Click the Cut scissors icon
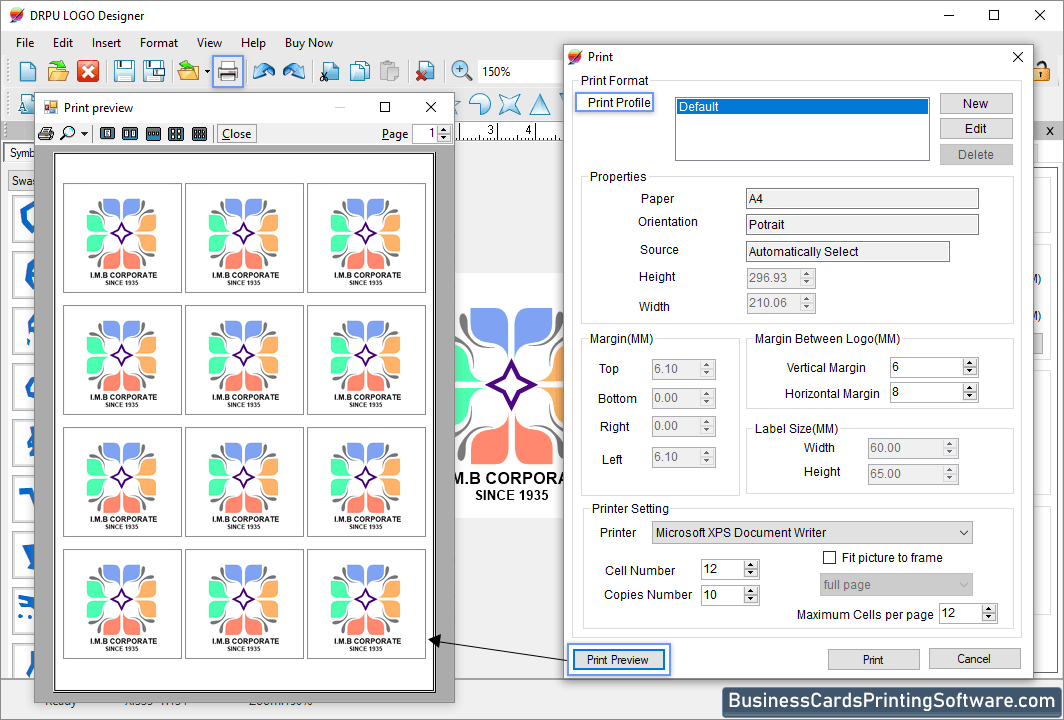Screen dimensions: 1064x720 tap(329, 71)
